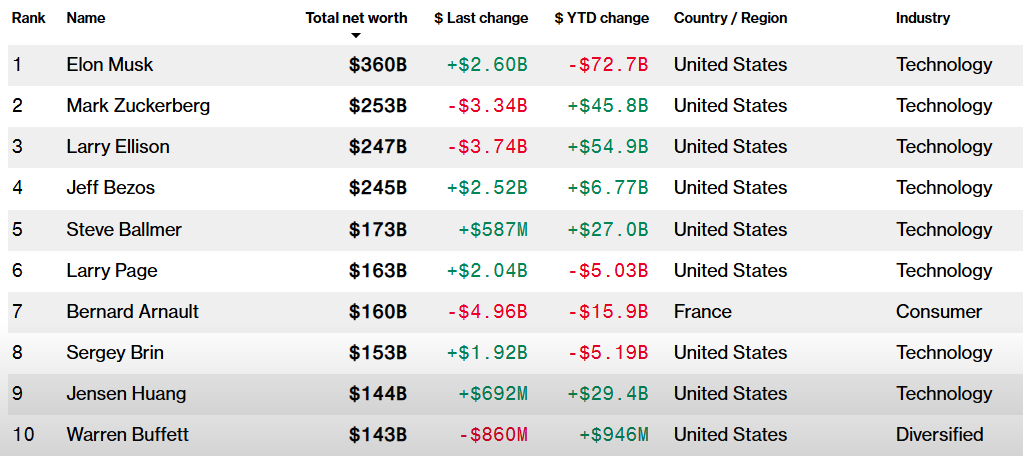This screenshot has width=1023, height=456.
Task: Sort by Total net worth column
Action: (356, 18)
